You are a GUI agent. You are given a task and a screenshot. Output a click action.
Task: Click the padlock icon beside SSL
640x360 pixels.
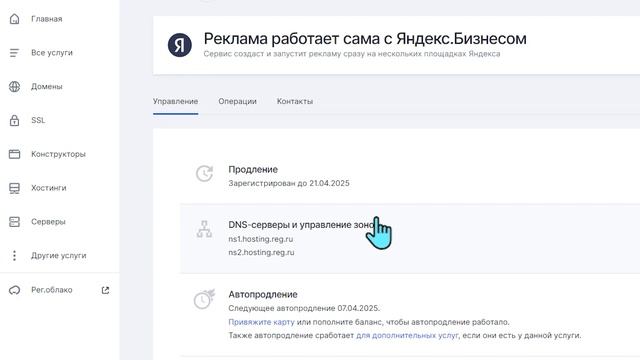pos(14,120)
